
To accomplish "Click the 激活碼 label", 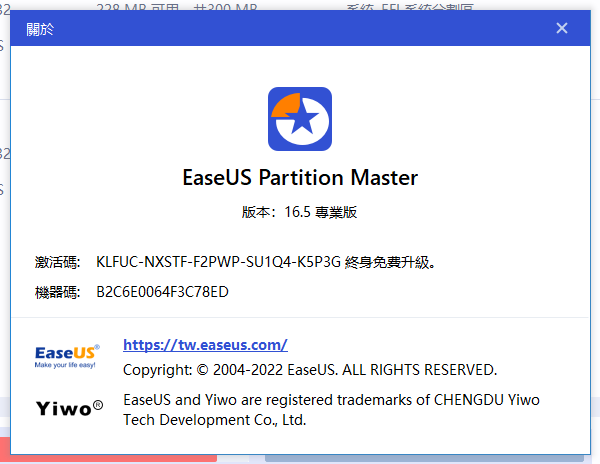I will point(57,262).
